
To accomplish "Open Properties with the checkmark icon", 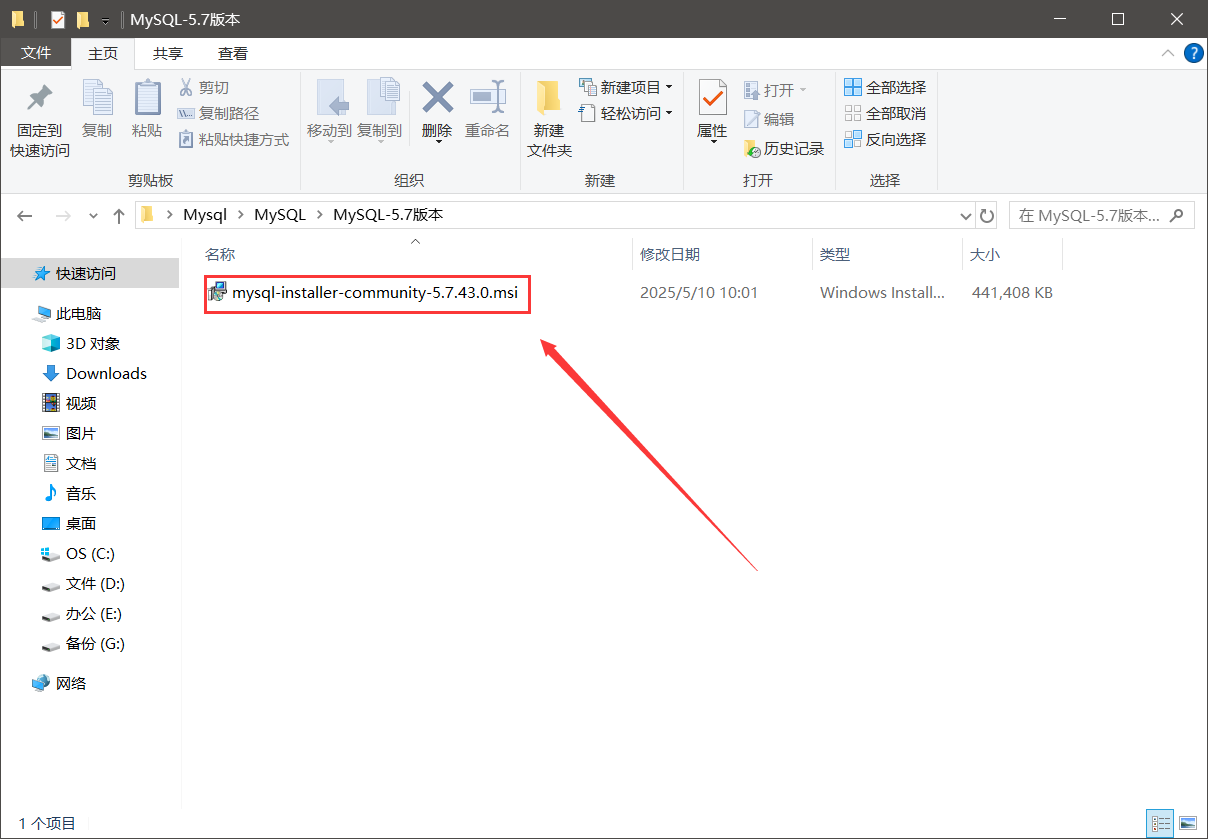I will 712,98.
